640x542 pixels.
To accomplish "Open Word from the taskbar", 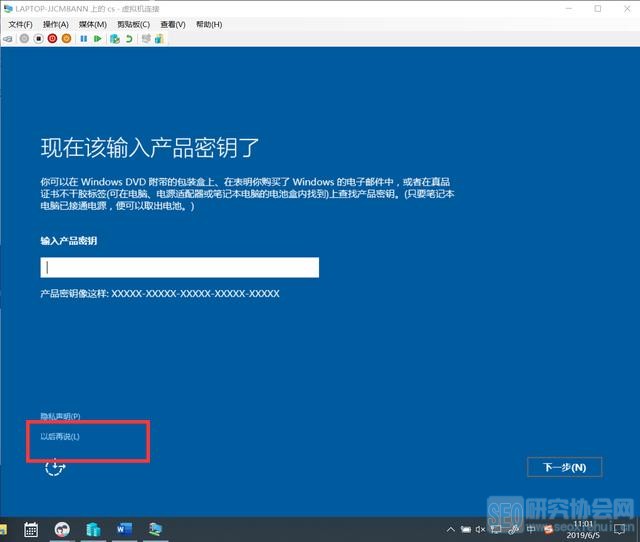I will click(x=124, y=530).
